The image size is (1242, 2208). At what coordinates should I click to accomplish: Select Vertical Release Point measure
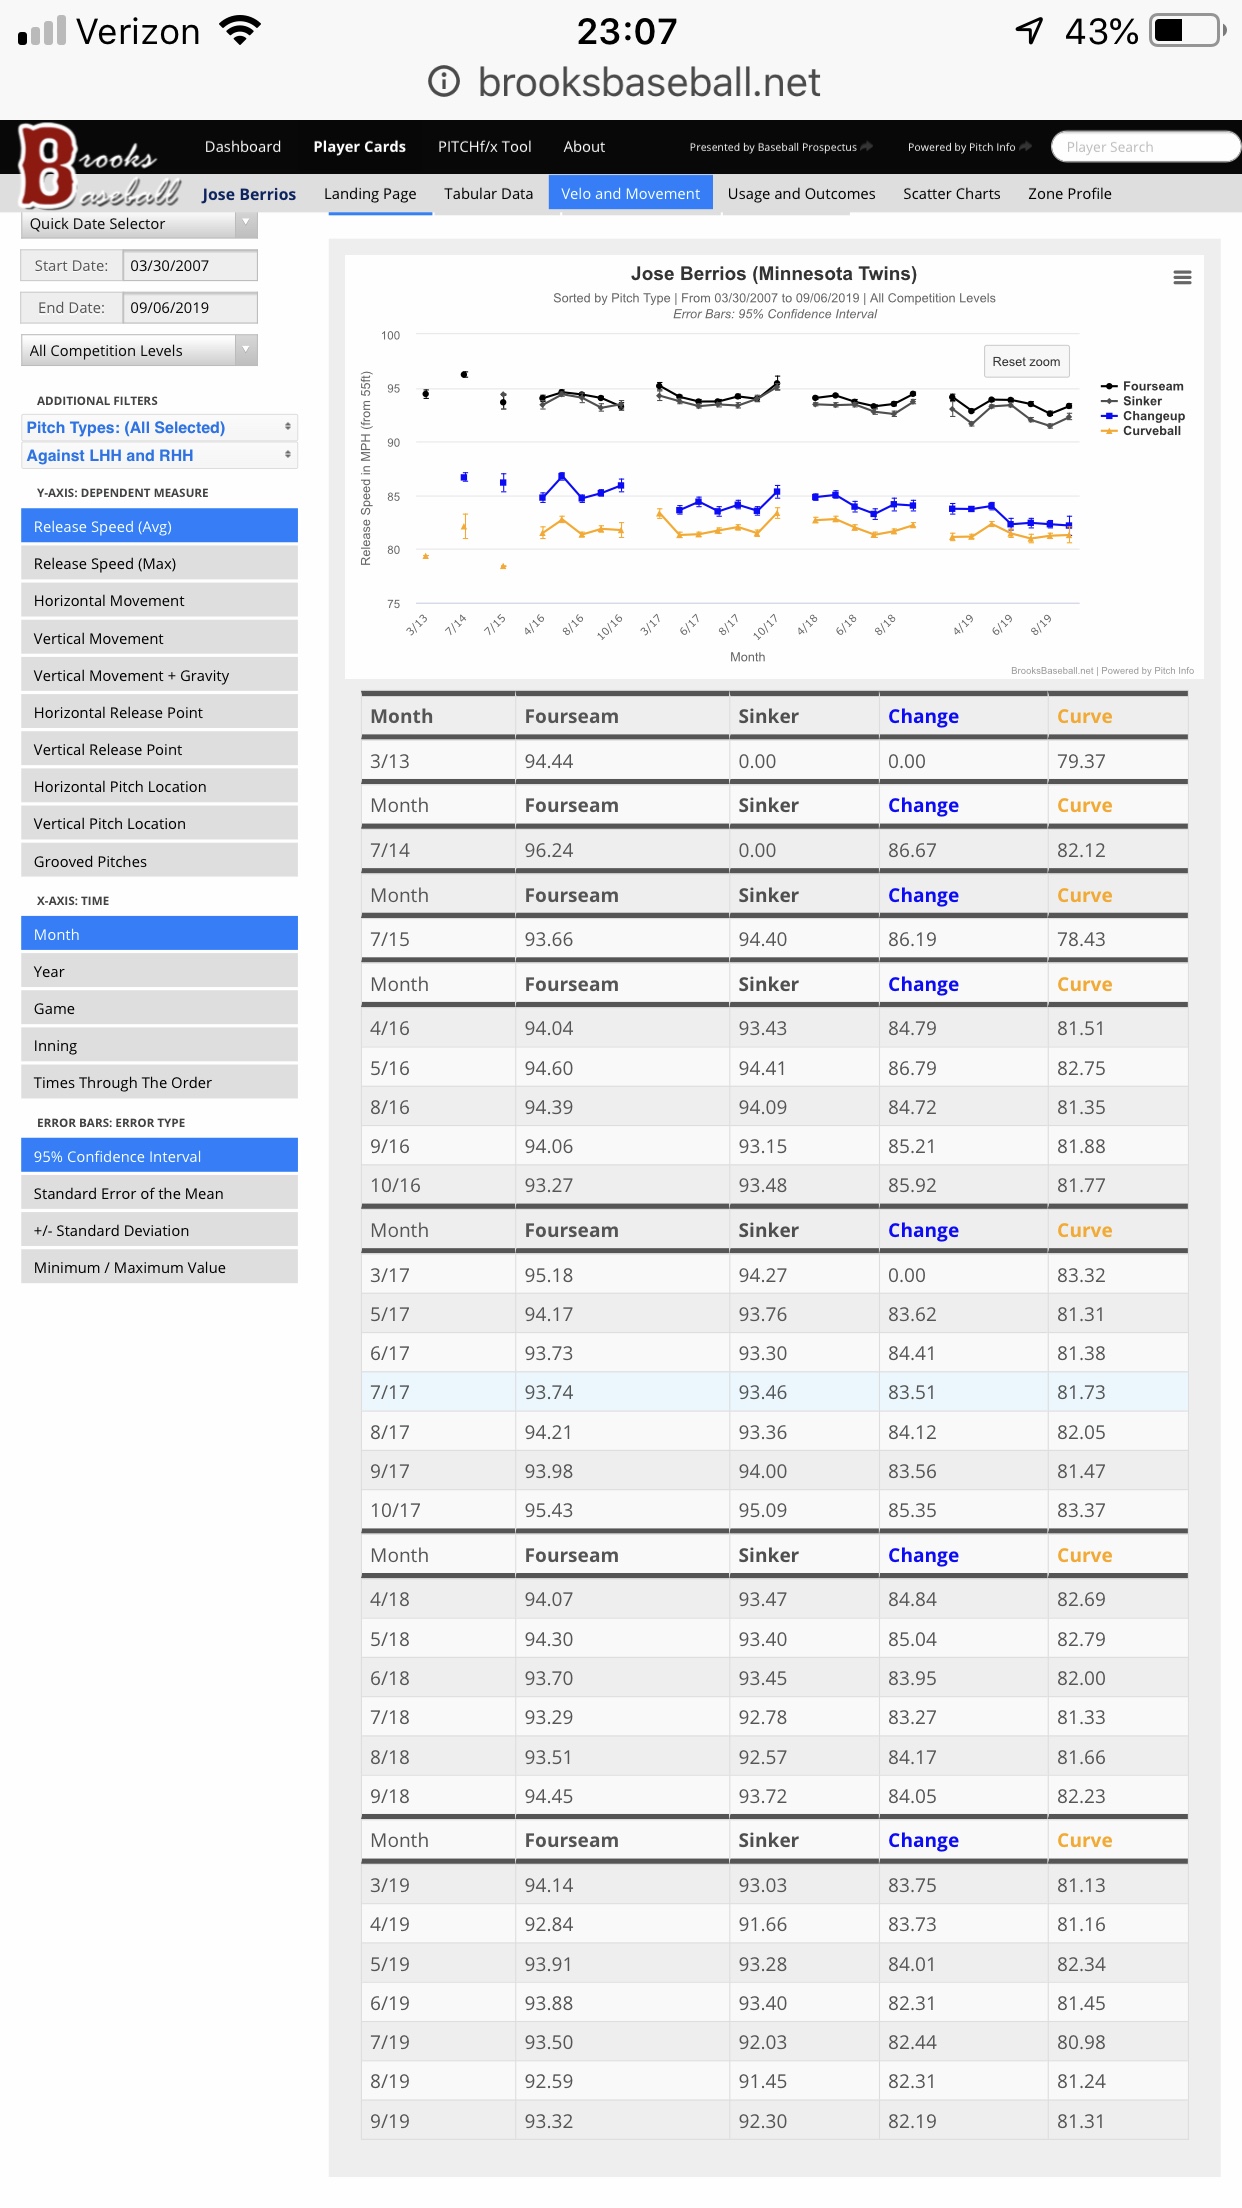(159, 749)
